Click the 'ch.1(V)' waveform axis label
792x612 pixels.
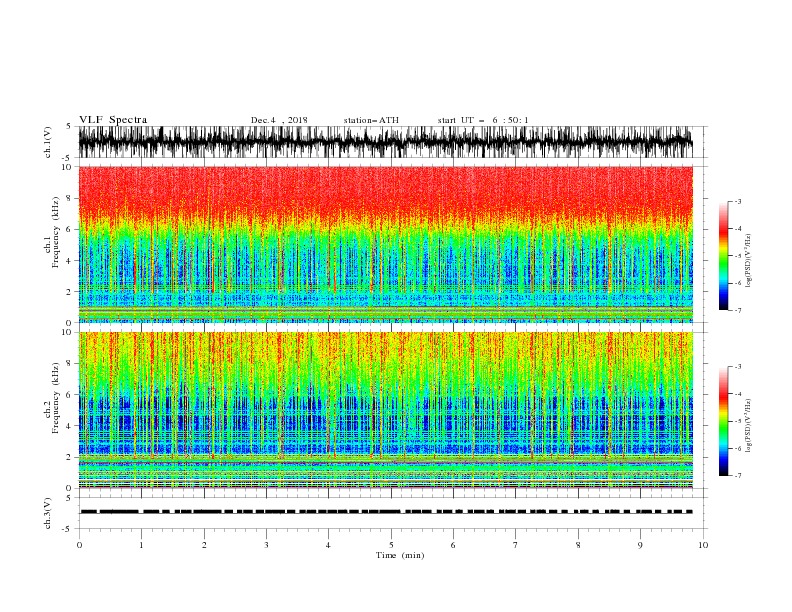pos(48,142)
